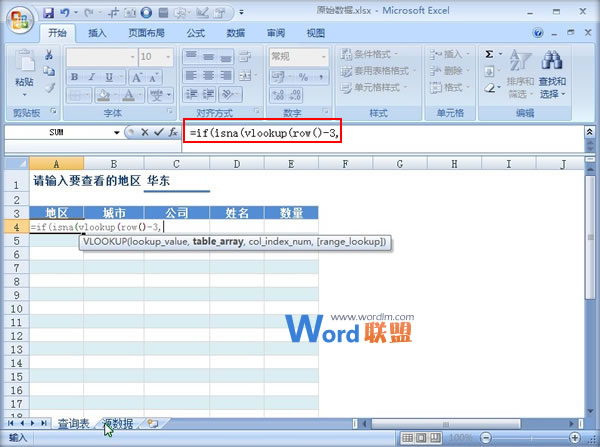The width and height of the screenshot is (600, 447).
Task: Undo the last action
Action: (x=65, y=13)
